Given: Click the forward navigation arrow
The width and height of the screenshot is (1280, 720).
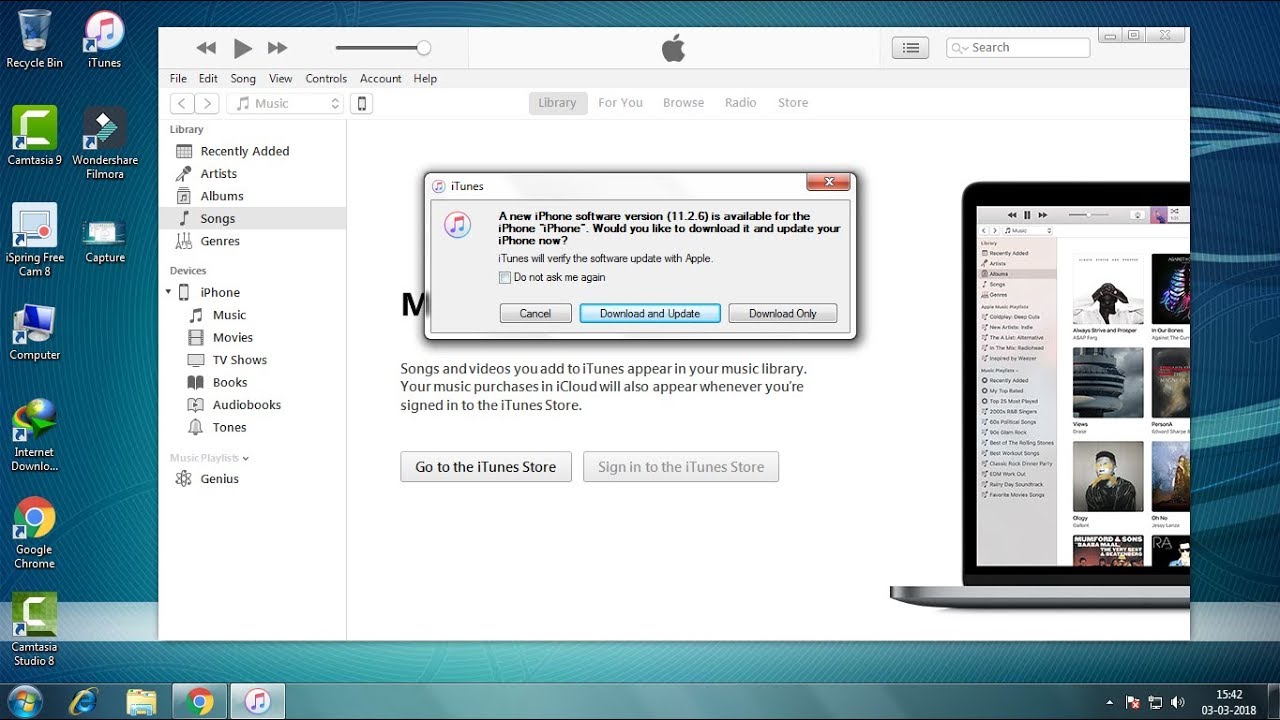Looking at the screenshot, I should click(207, 103).
